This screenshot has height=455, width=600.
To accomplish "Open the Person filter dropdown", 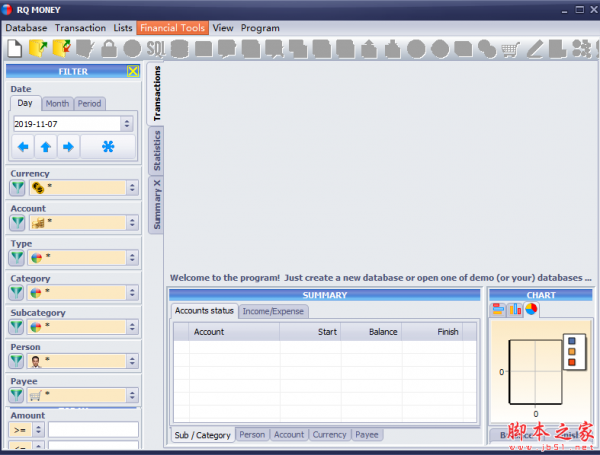I will point(132,361).
